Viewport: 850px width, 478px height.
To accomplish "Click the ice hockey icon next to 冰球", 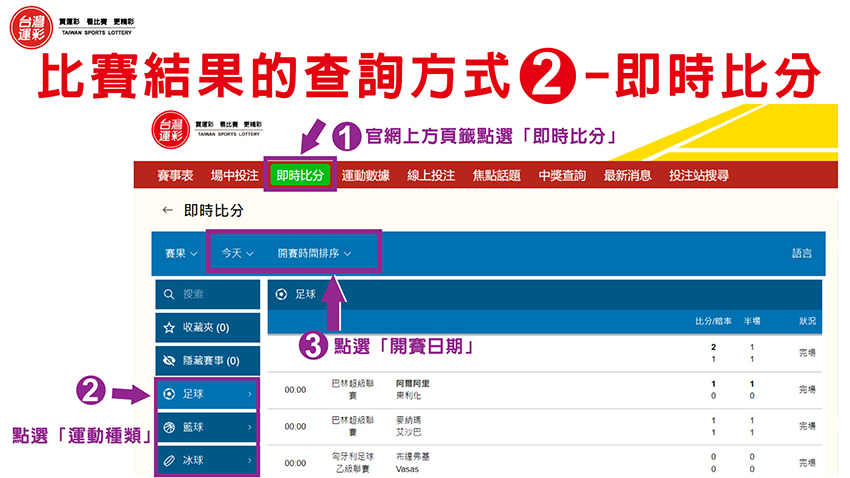I will pos(169,462).
